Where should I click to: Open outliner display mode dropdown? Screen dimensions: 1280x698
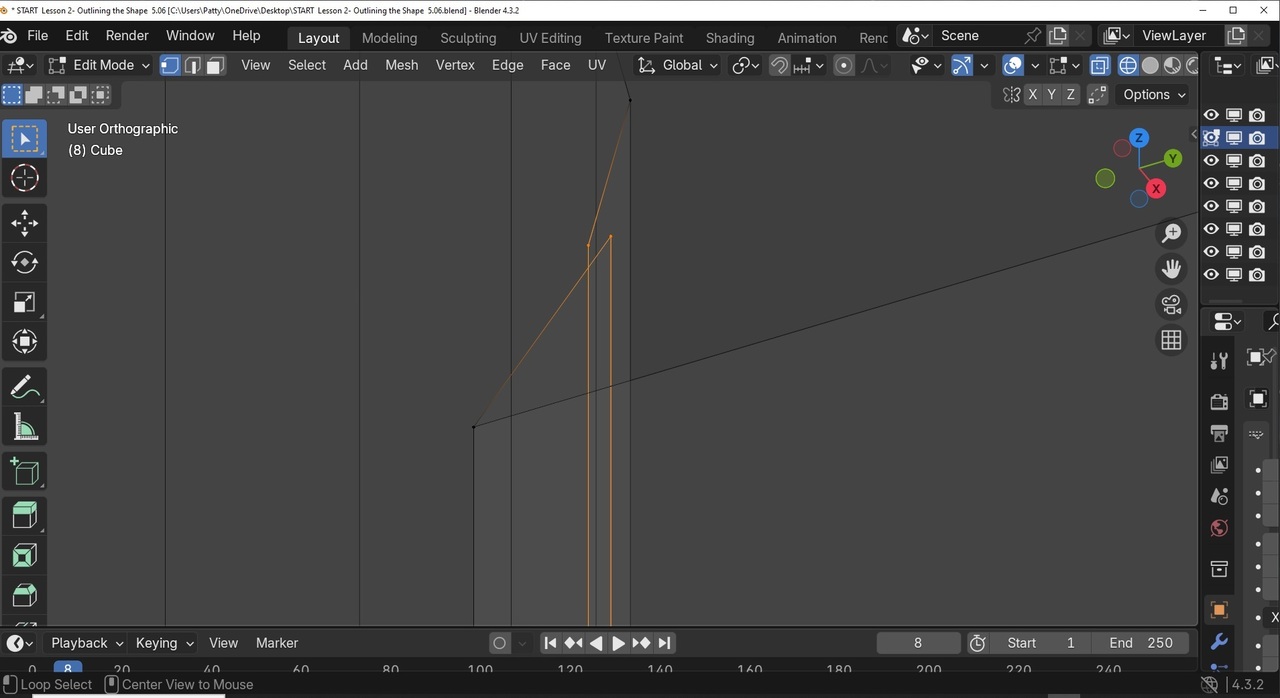click(1227, 66)
